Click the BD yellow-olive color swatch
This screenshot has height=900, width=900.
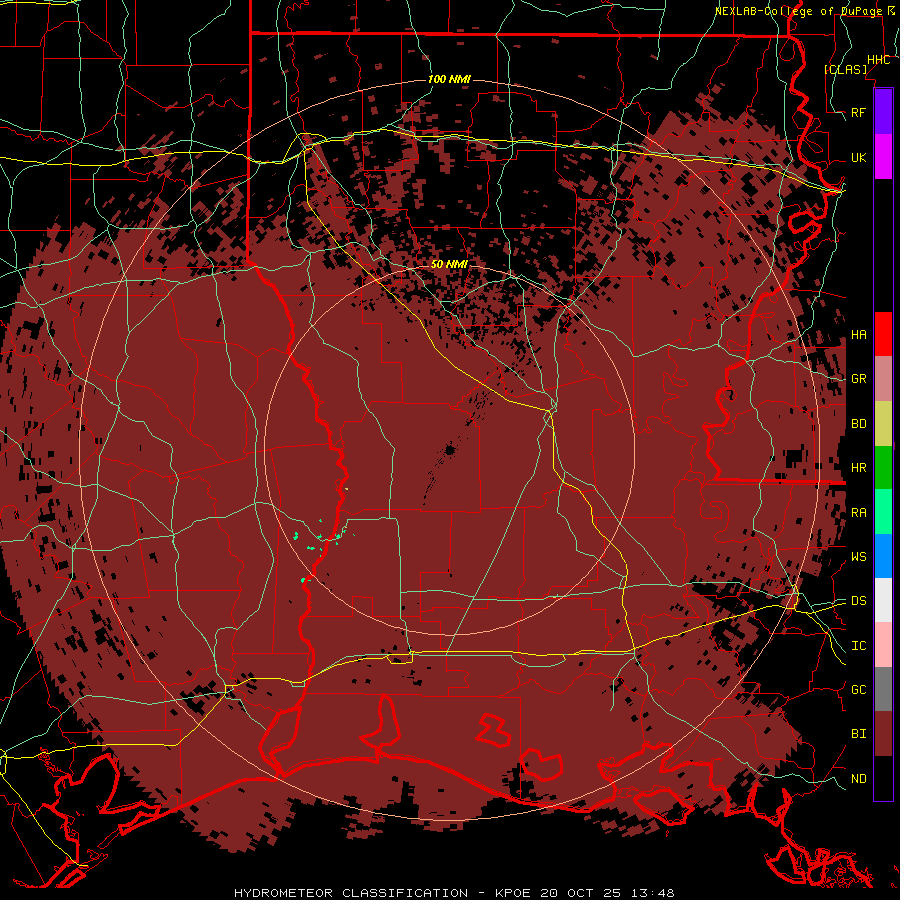[x=883, y=423]
